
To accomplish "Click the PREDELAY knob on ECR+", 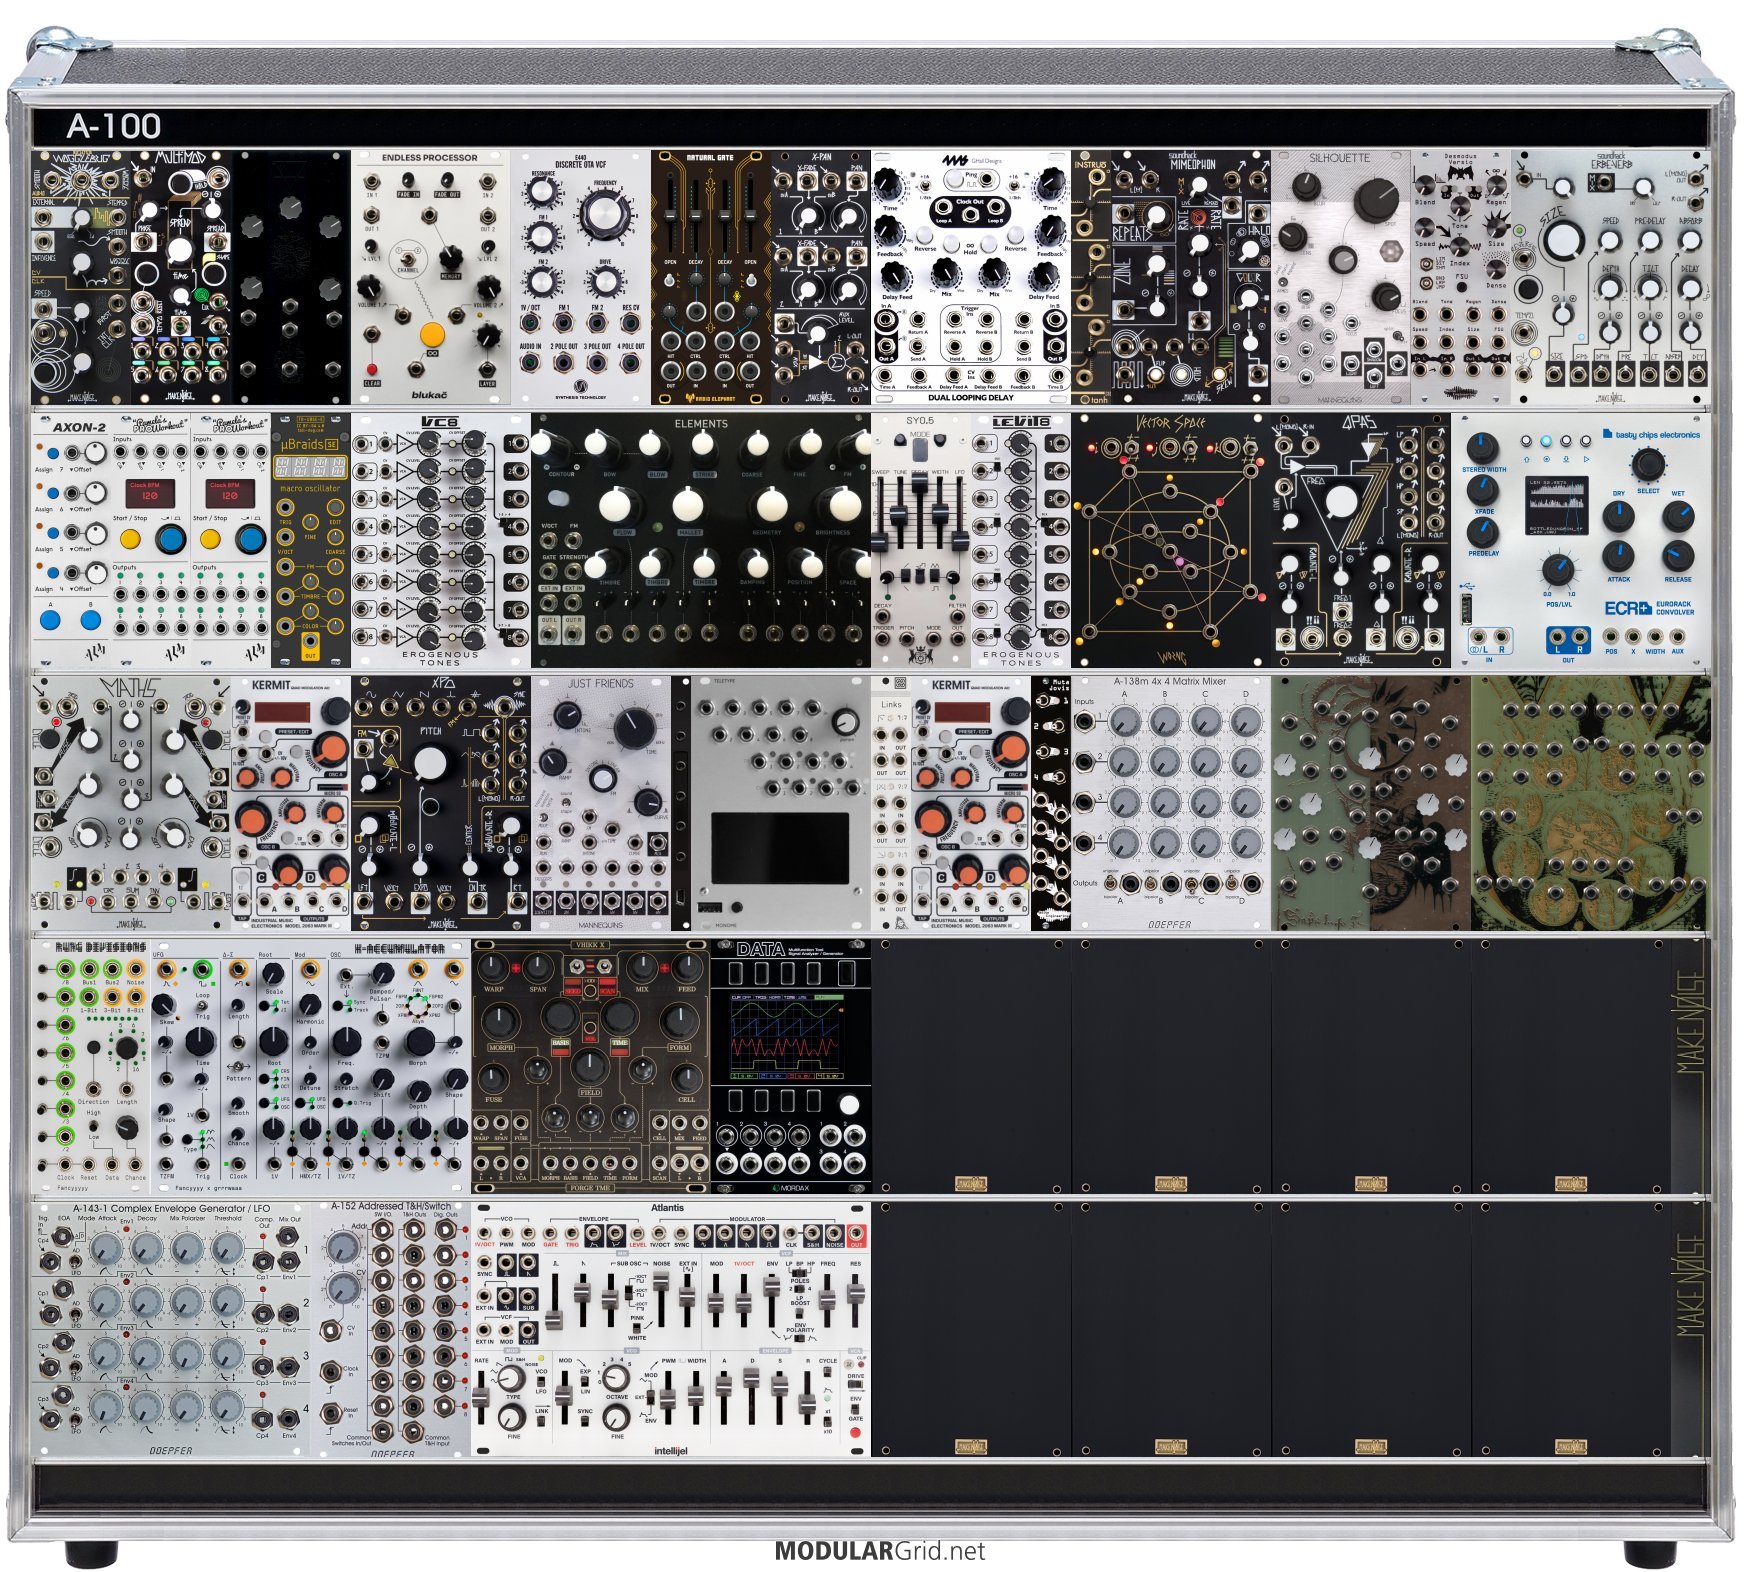I will pyautogui.click(x=1482, y=532).
